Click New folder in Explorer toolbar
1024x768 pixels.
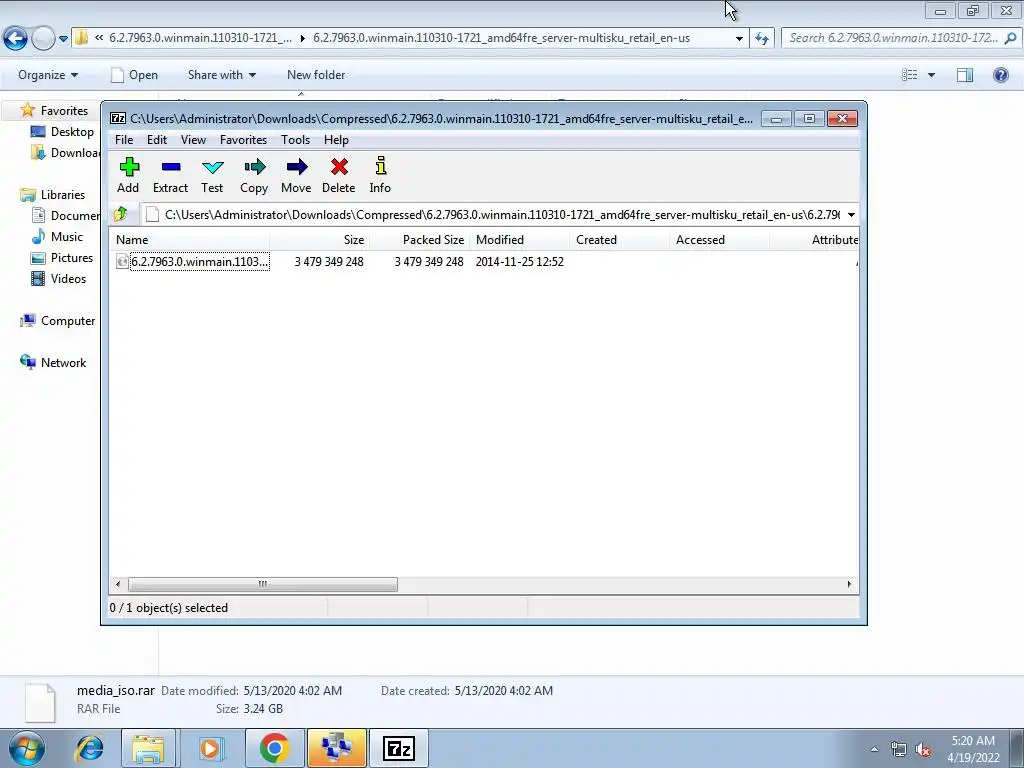pyautogui.click(x=316, y=75)
